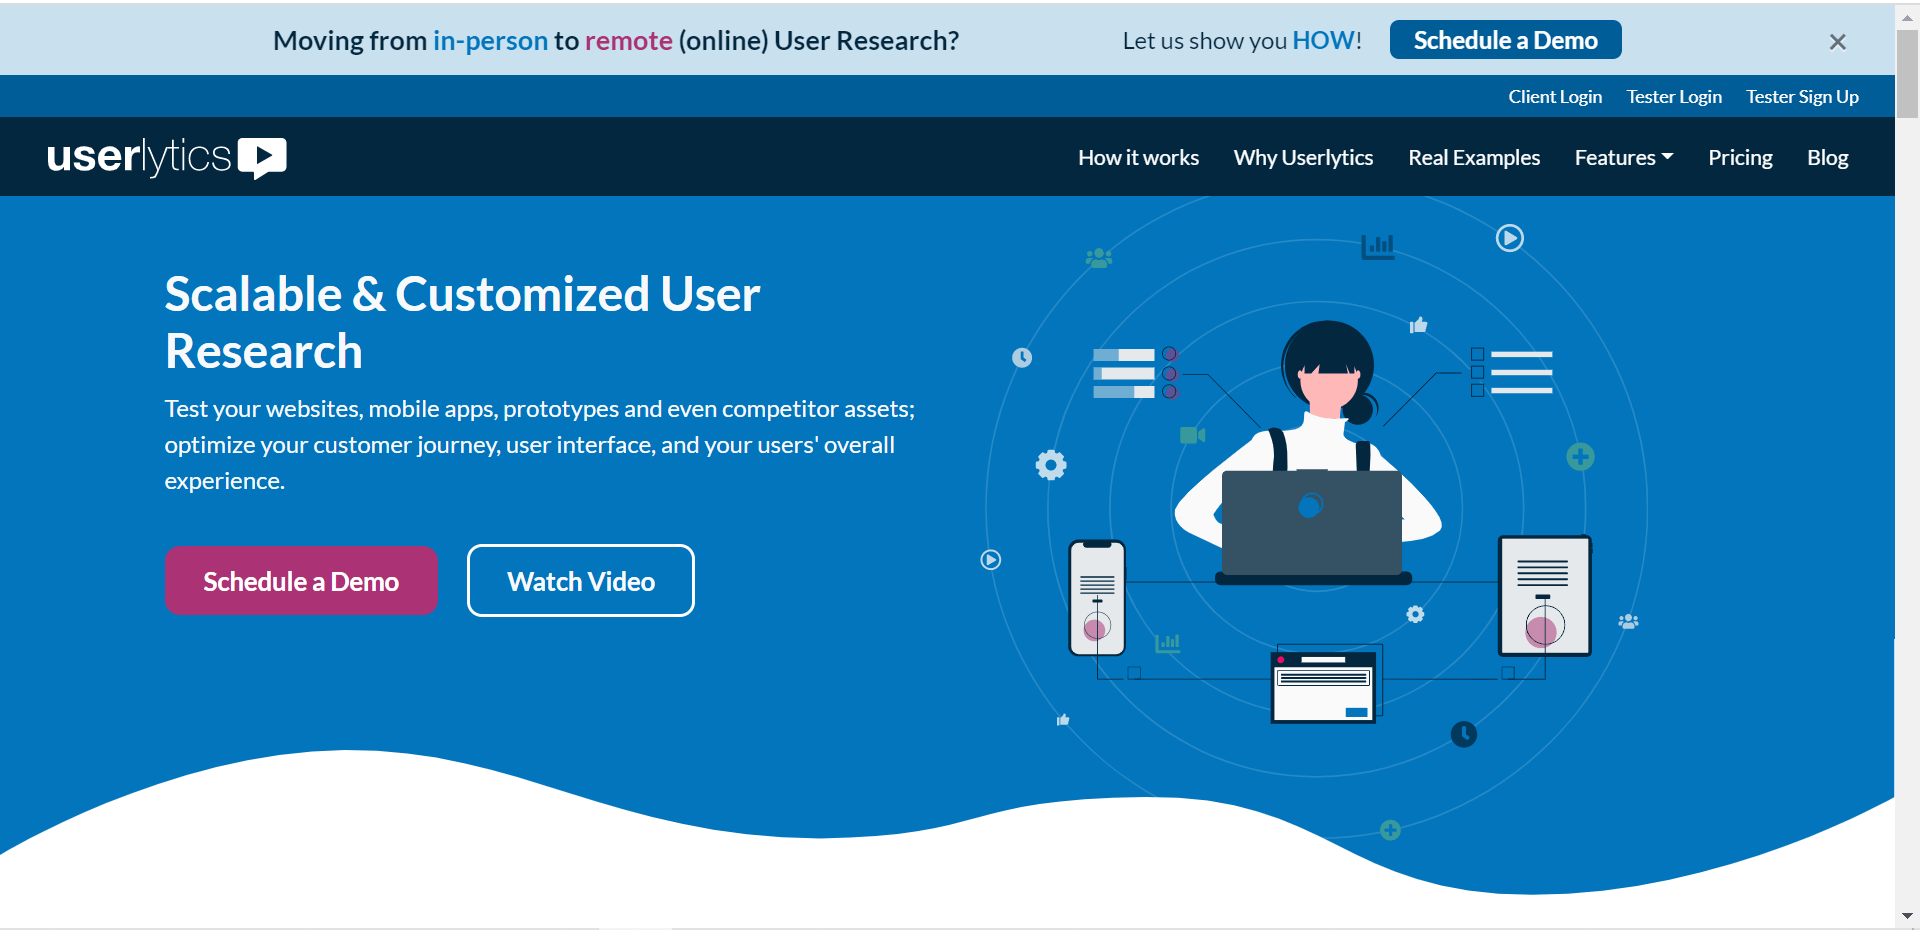Close the top promo banner
Image resolution: width=1920 pixels, height=930 pixels.
(x=1837, y=41)
